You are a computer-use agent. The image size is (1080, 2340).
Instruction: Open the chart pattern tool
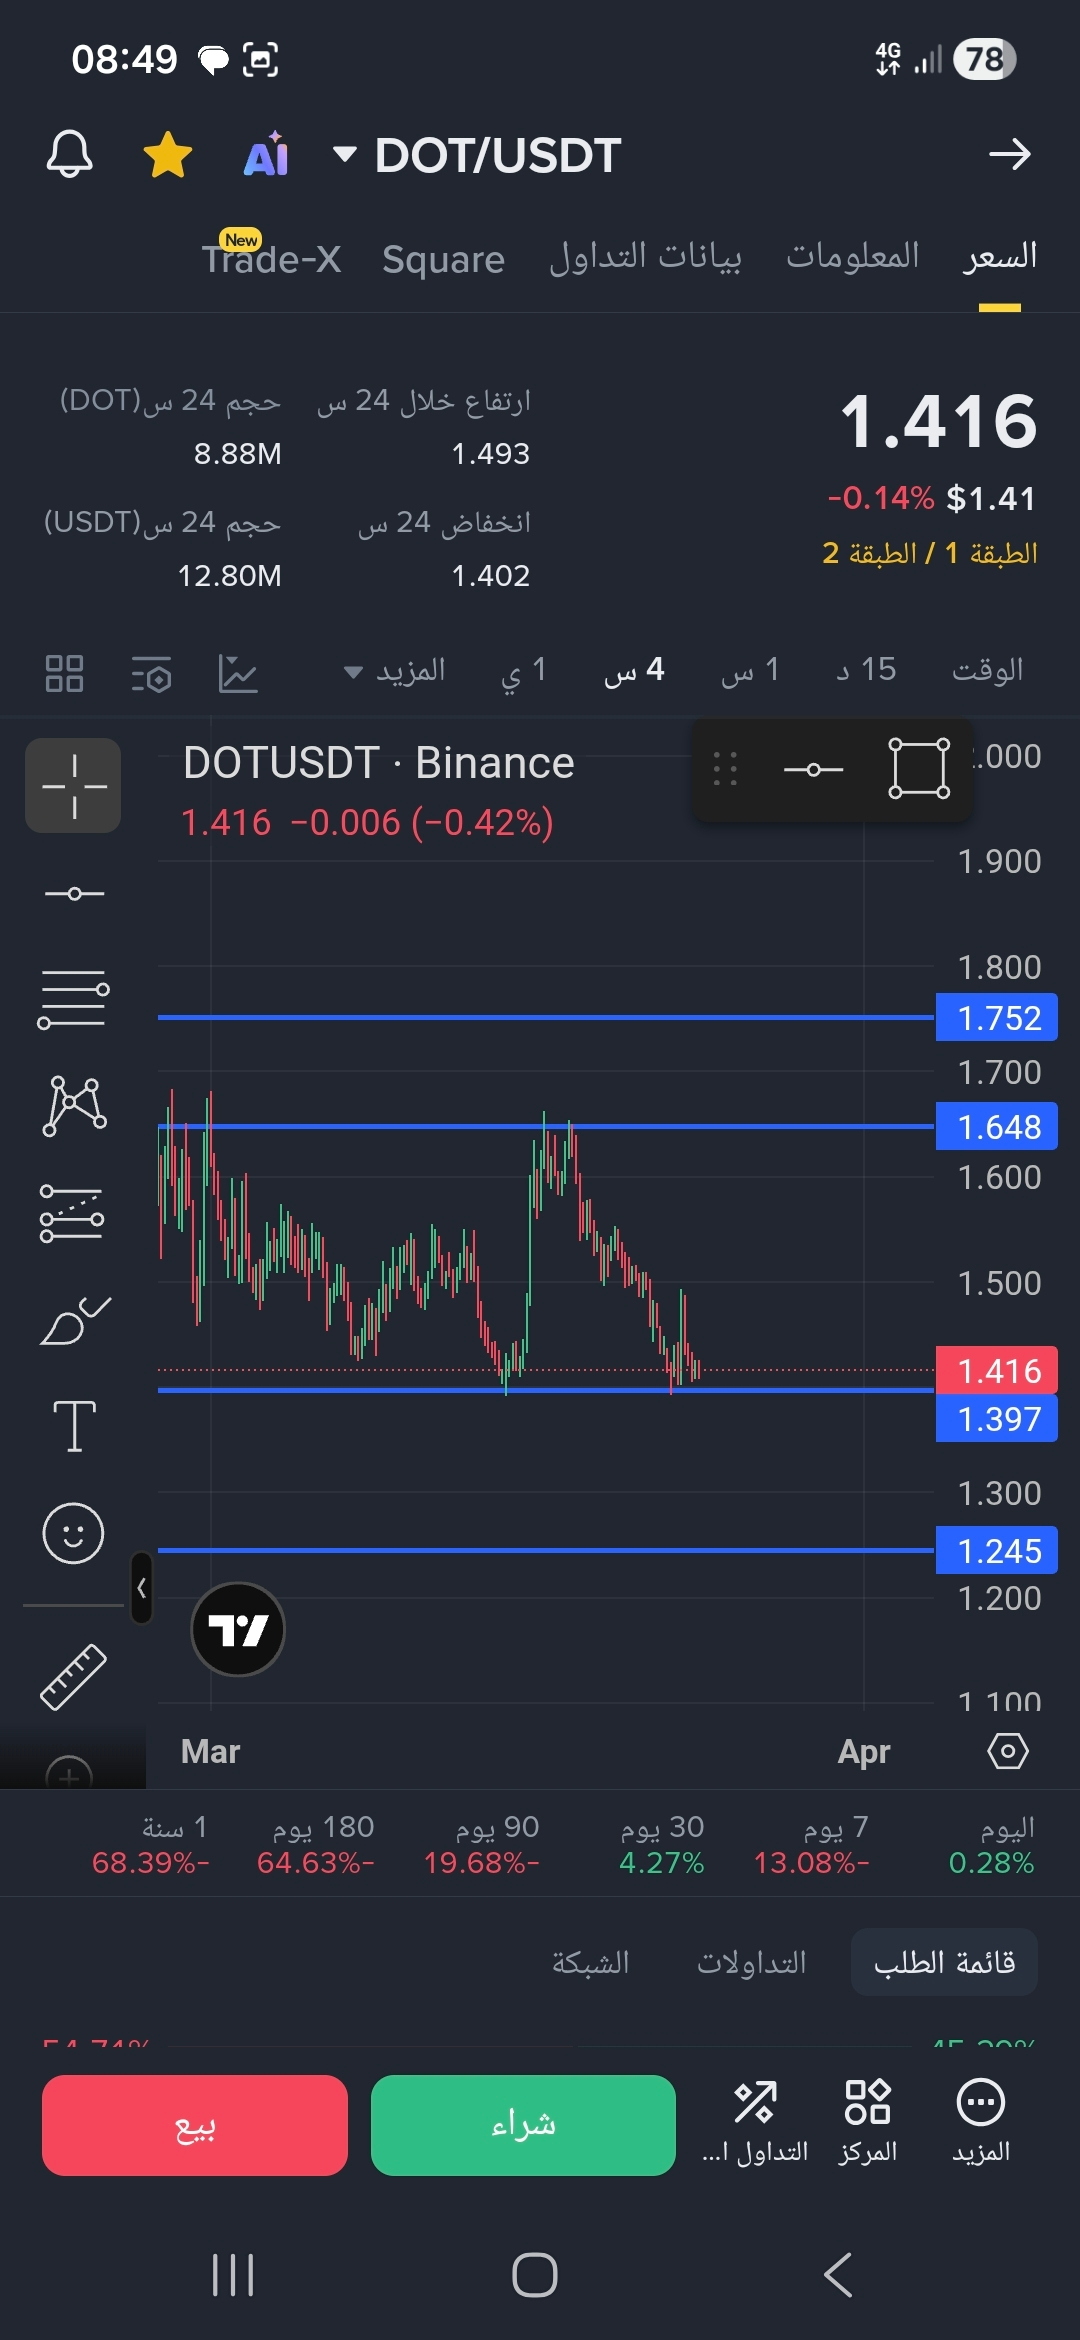(73, 1105)
